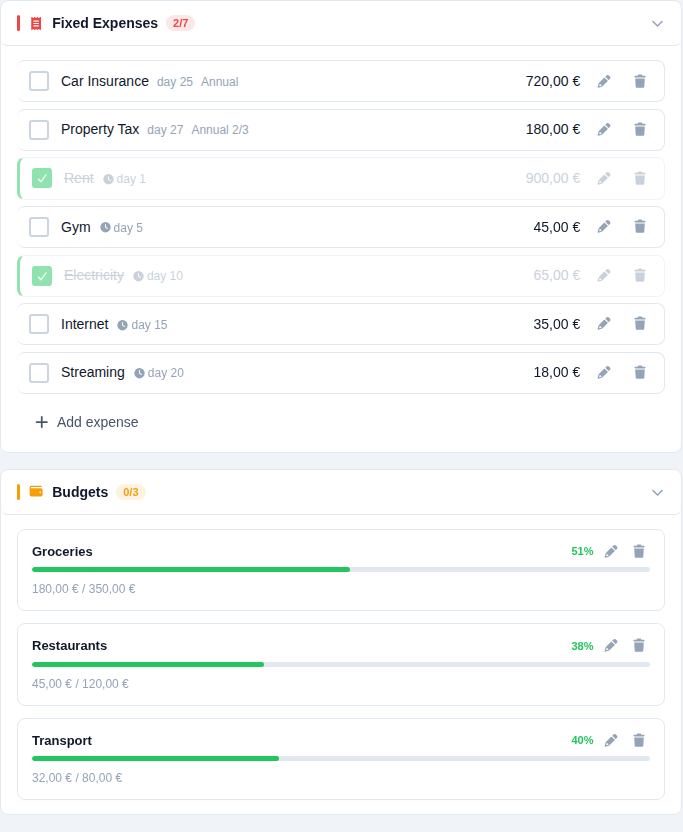The width and height of the screenshot is (683, 832).
Task: Edit the Car Insurance expense
Action: (604, 81)
